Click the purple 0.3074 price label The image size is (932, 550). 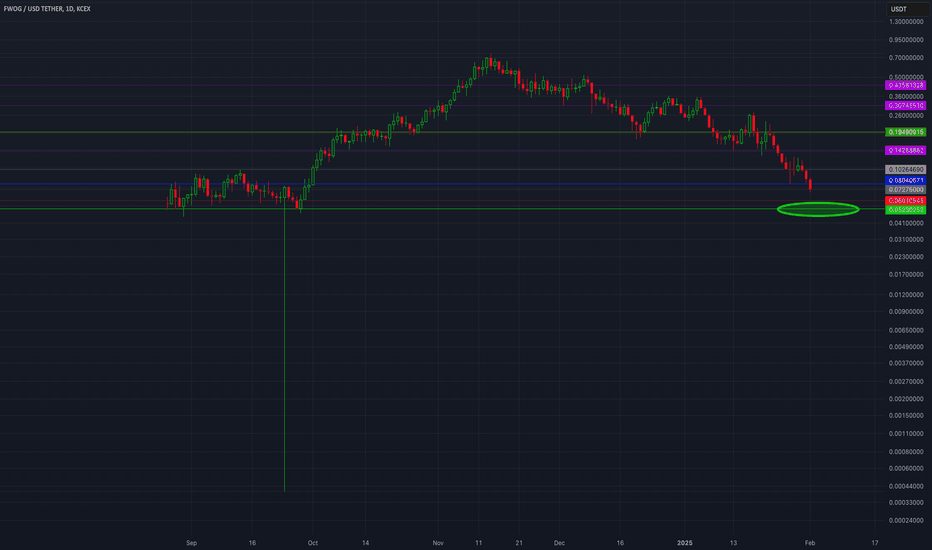click(x=905, y=106)
